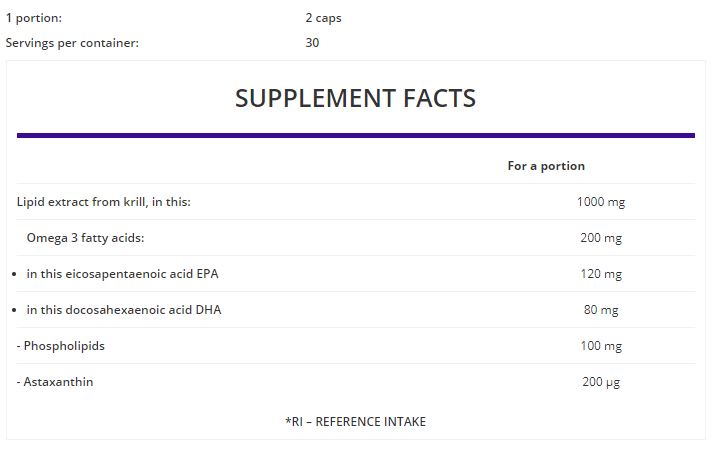Click the 200 µg astaxanthin value
Viewport: 719px width, 449px height.
(x=601, y=382)
